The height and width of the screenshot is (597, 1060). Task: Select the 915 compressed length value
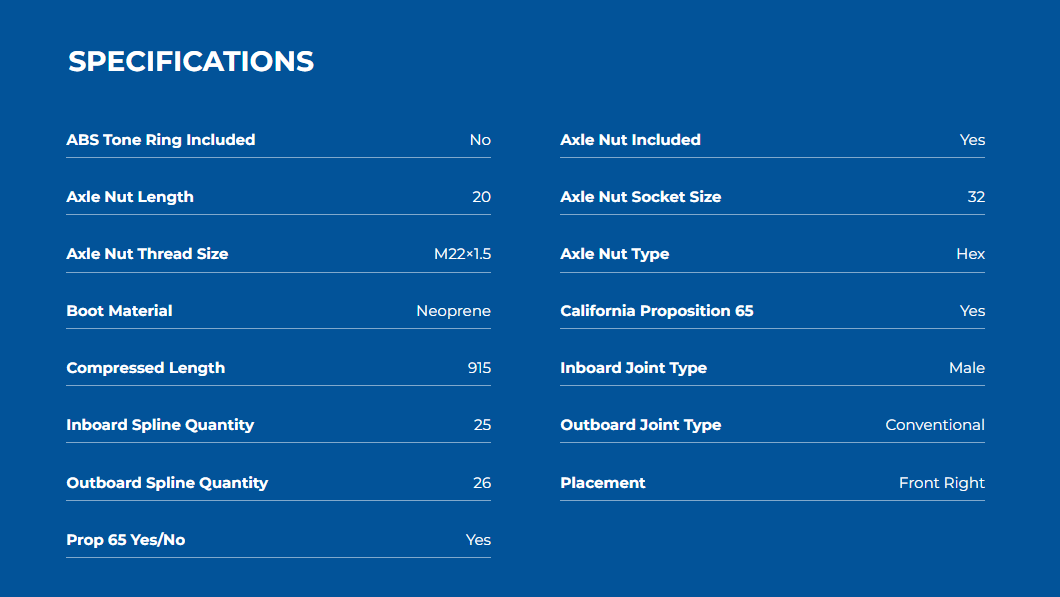click(x=479, y=368)
